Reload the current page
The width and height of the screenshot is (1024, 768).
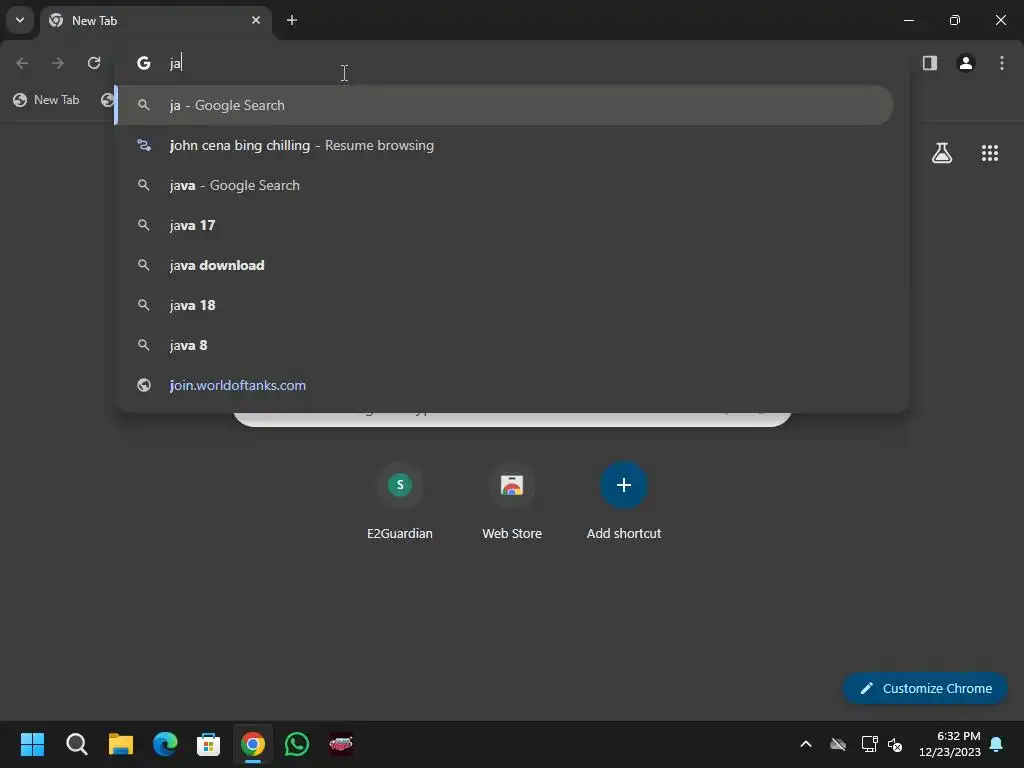[x=94, y=63]
